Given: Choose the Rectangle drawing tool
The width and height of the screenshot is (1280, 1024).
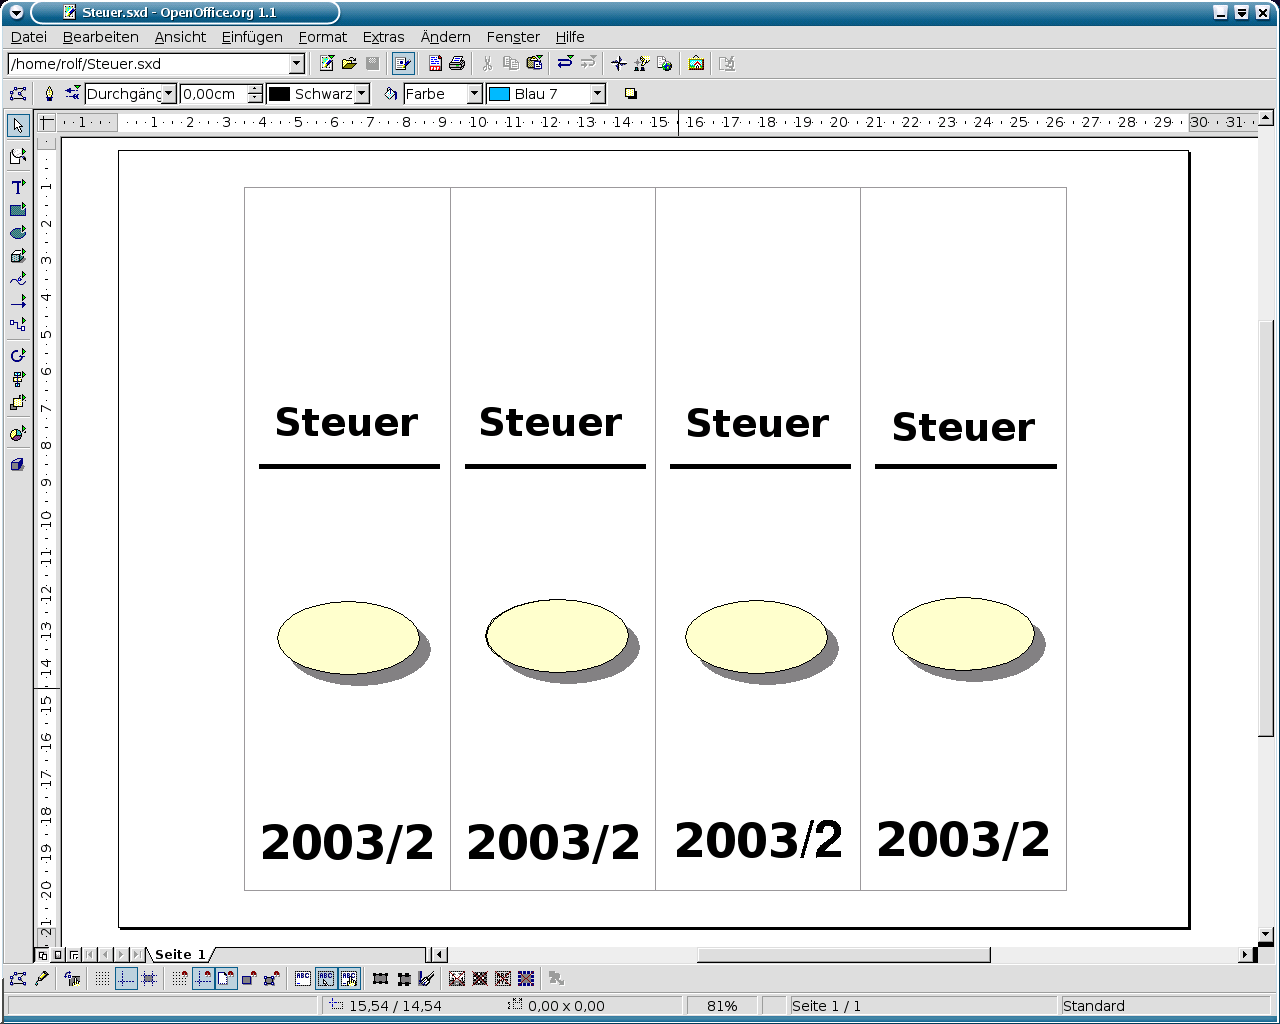Looking at the screenshot, I should click(18, 210).
